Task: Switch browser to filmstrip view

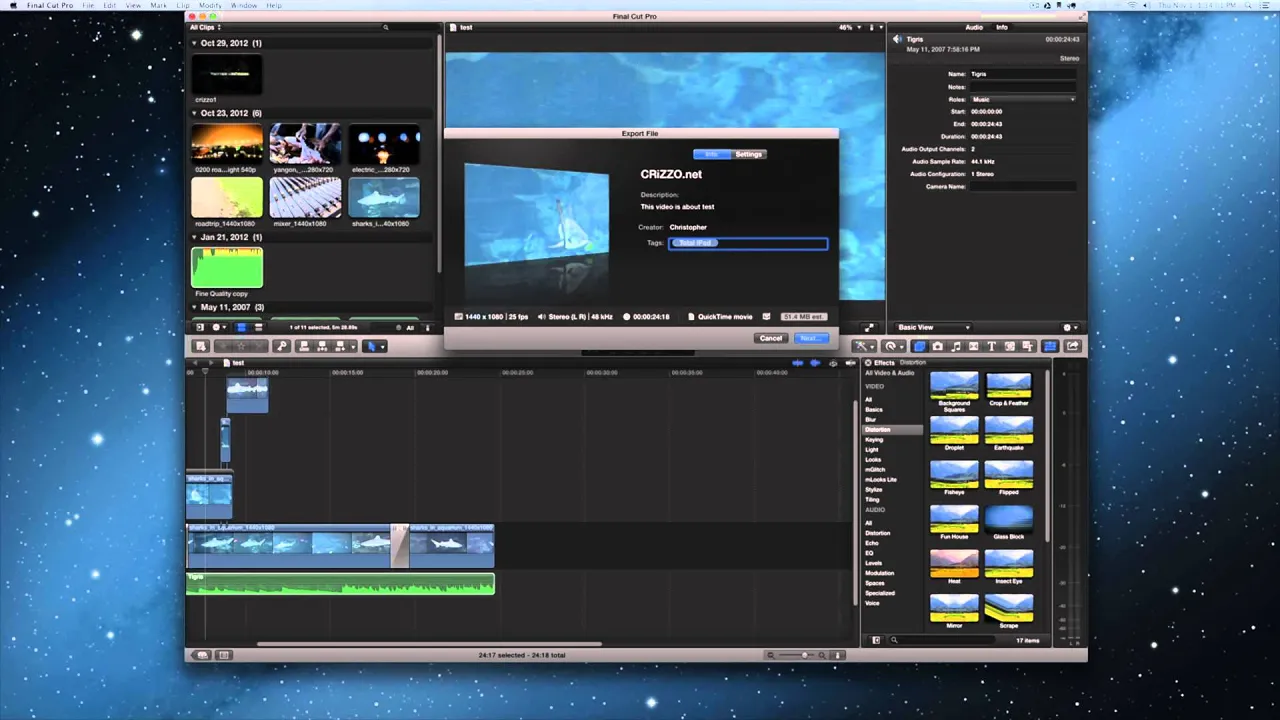Action: point(241,328)
